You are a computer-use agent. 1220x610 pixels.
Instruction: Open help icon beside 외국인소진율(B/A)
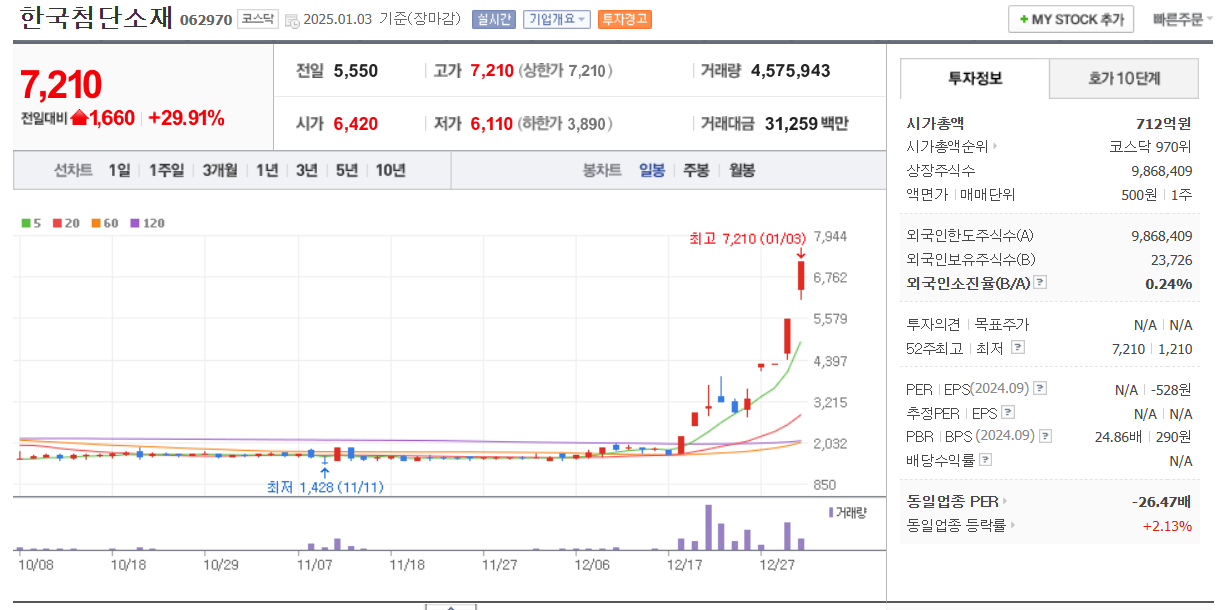1040,283
